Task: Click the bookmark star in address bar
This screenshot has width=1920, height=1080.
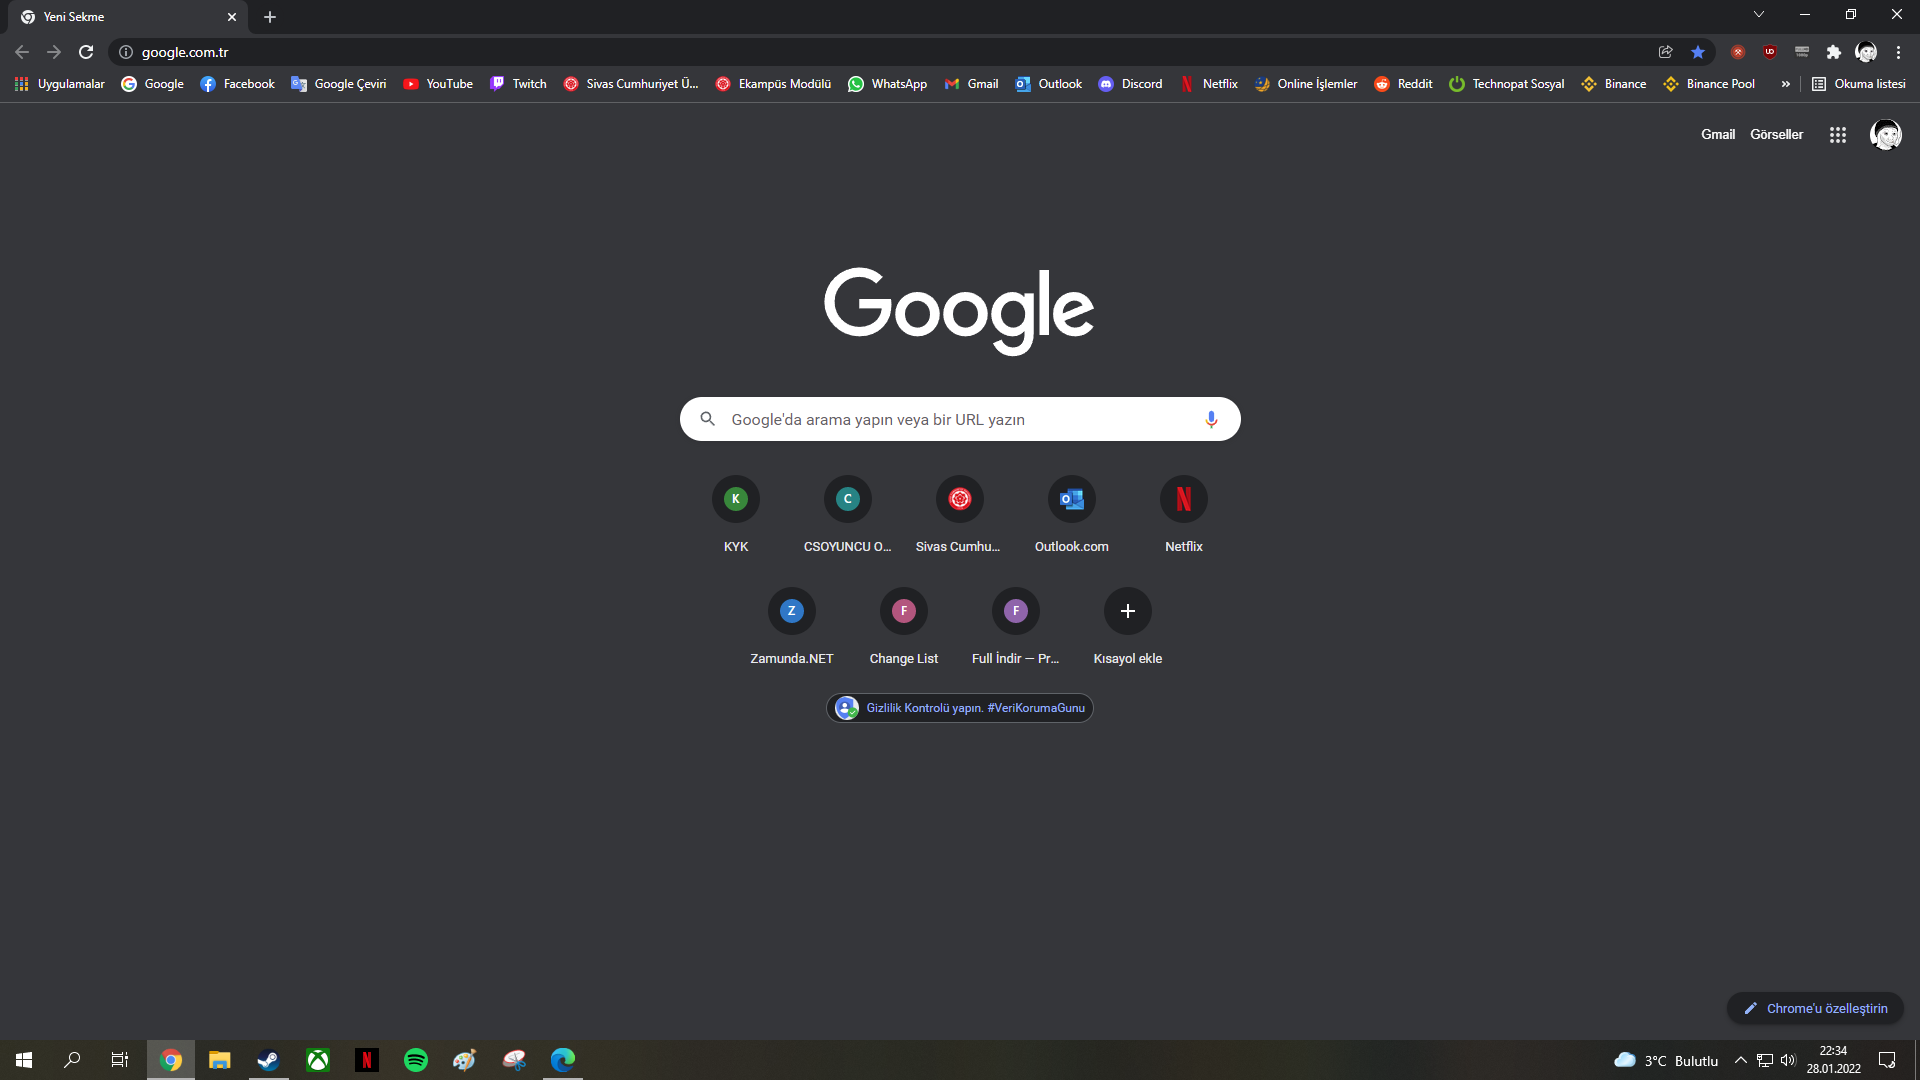Action: [x=1698, y=52]
